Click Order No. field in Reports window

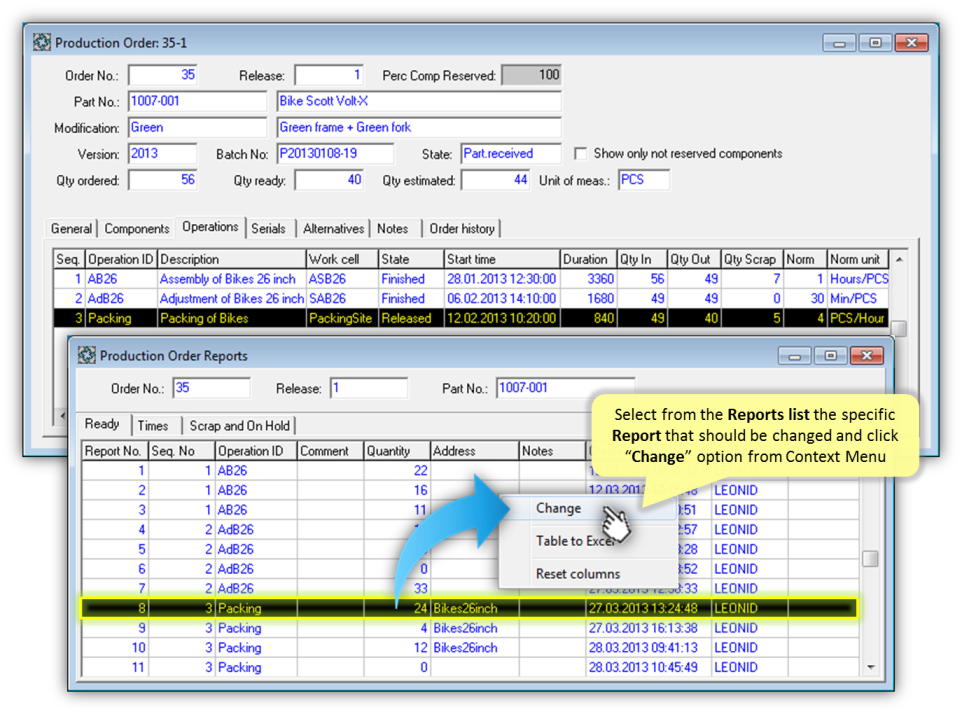211,388
